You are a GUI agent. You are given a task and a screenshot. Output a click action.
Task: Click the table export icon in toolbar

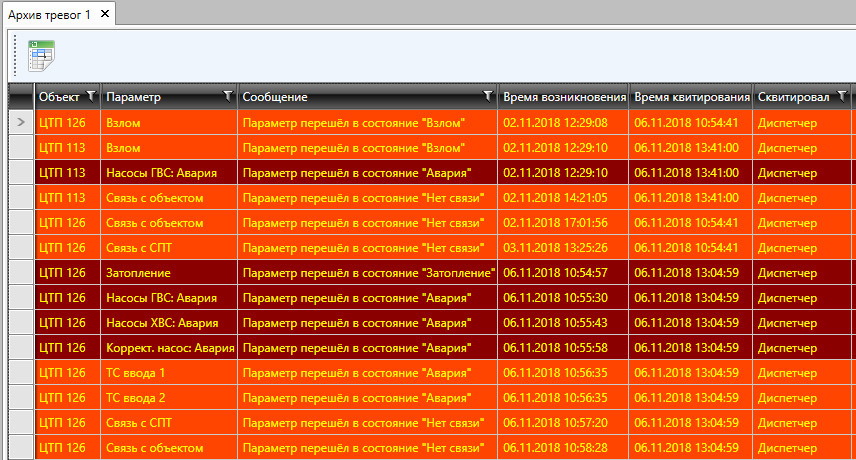coord(41,56)
